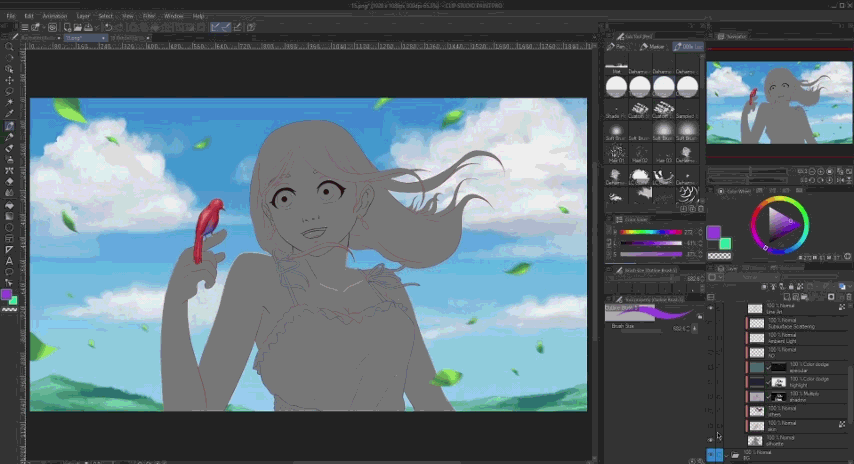Toggle visibility eye of the BG folder
Viewport: 854px width, 464px height.
point(712,454)
